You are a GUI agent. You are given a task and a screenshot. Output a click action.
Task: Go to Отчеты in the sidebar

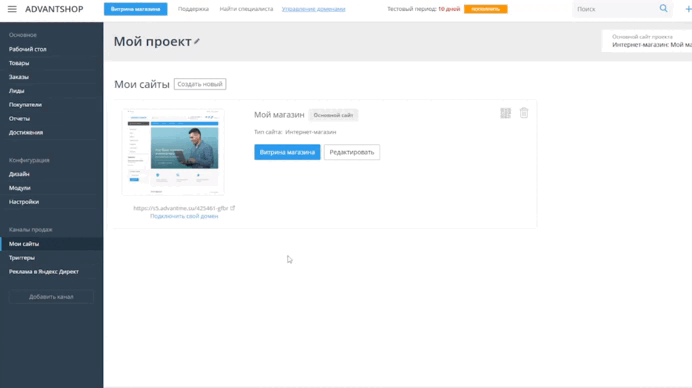click(19, 119)
